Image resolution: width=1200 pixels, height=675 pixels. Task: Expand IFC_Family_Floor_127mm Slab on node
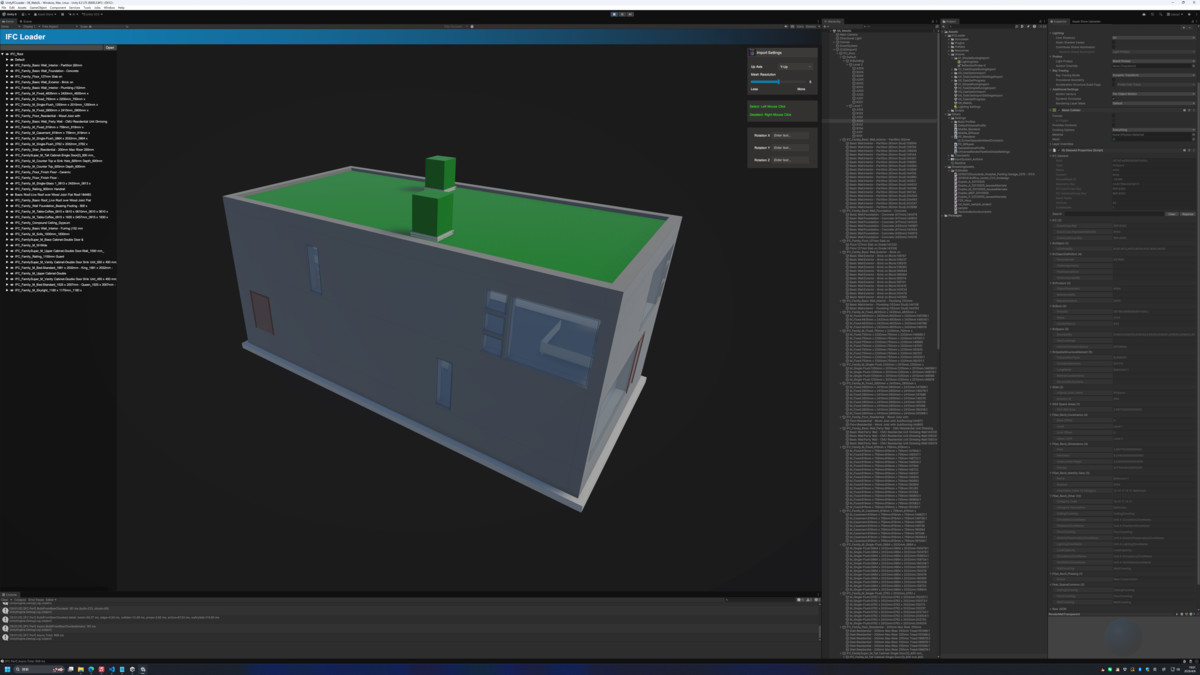pyautogui.click(x=8, y=77)
